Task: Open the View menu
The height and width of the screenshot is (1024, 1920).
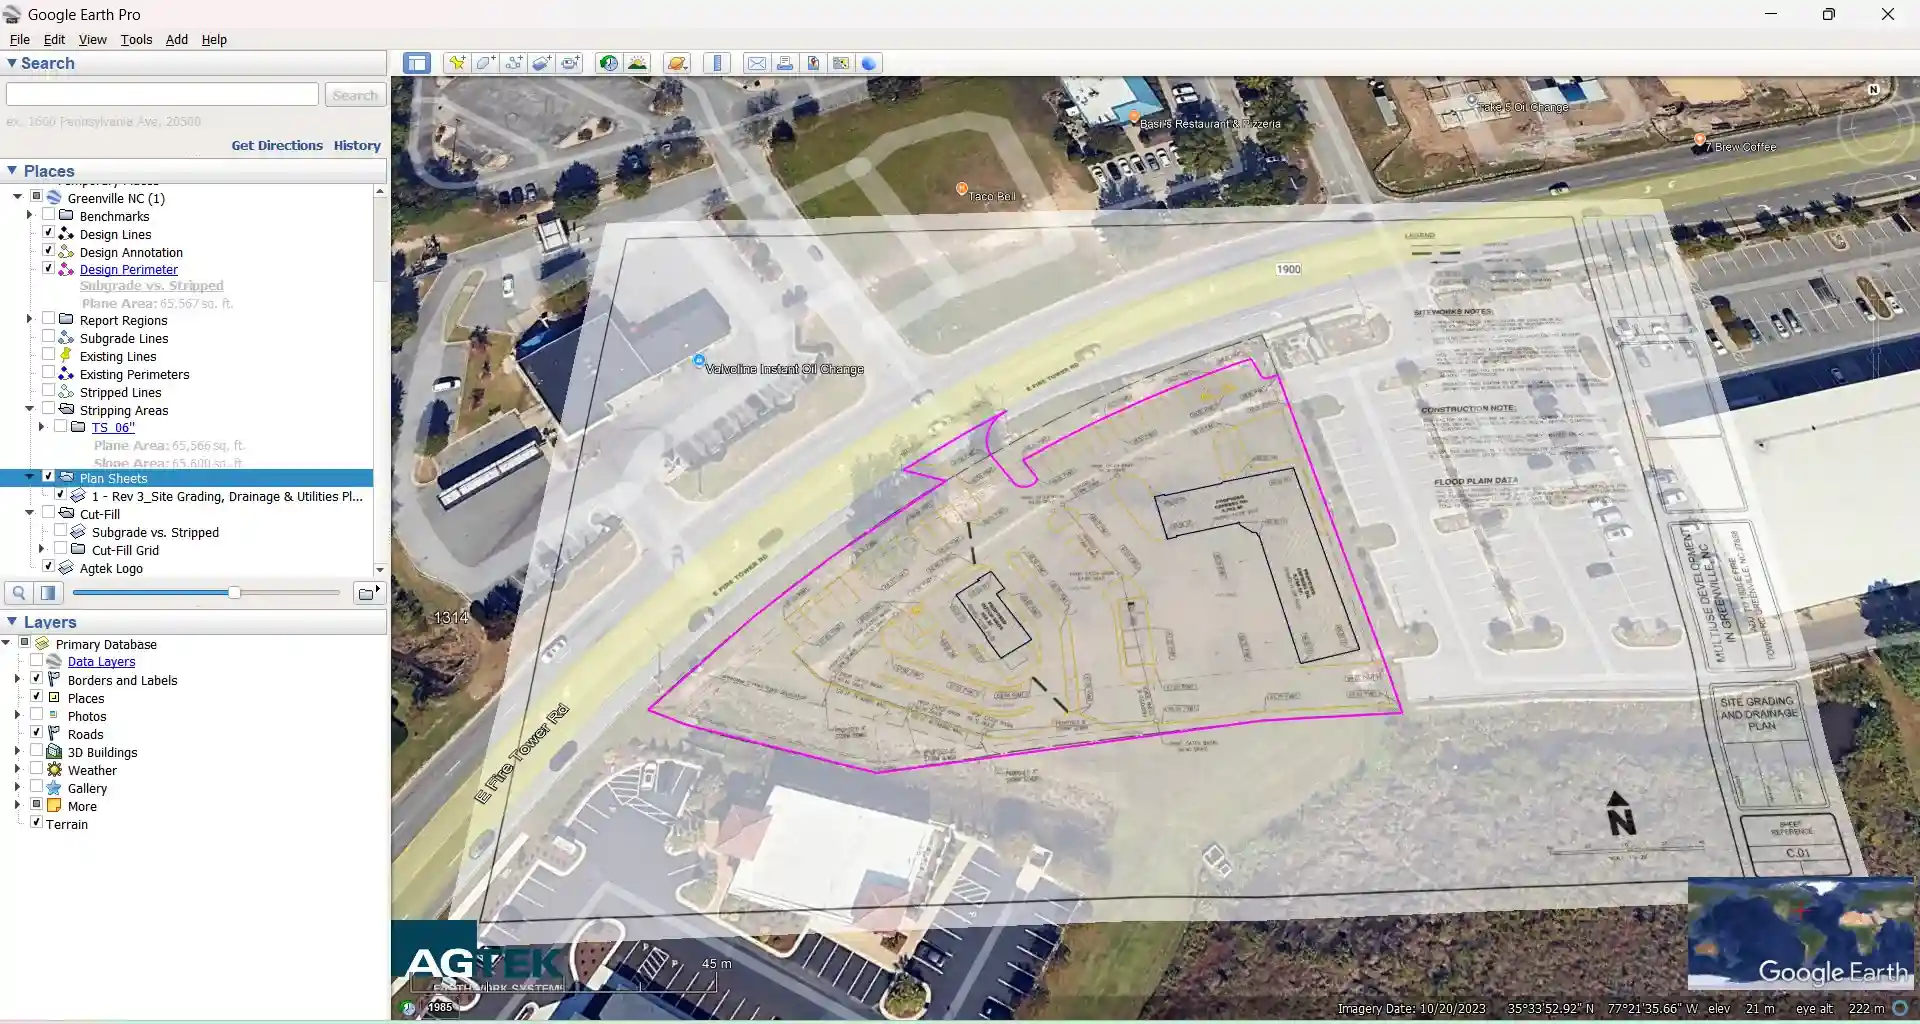Action: [92, 39]
